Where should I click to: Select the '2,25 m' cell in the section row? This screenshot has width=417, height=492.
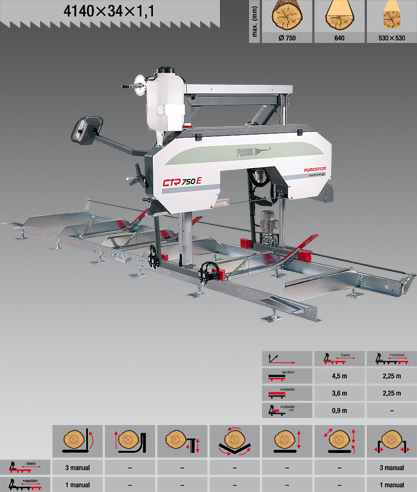(392, 376)
